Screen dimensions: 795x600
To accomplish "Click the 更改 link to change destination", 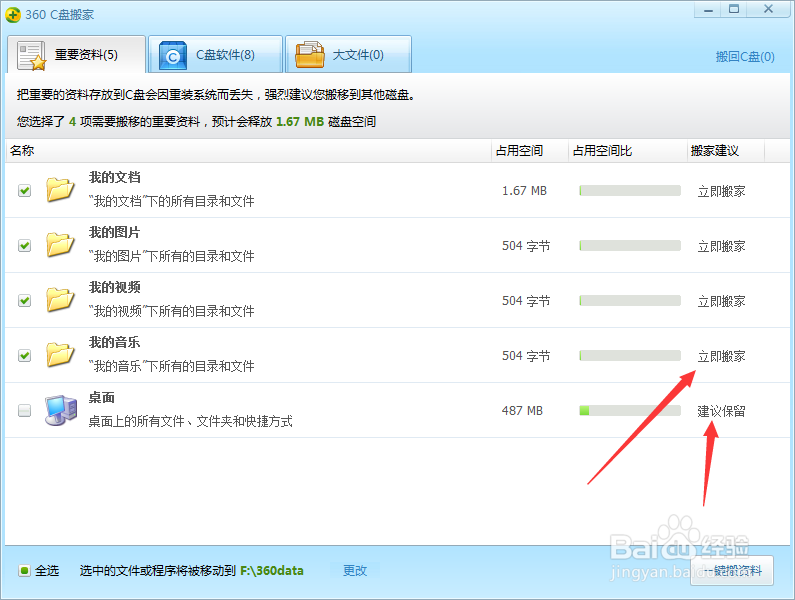I will point(355,571).
